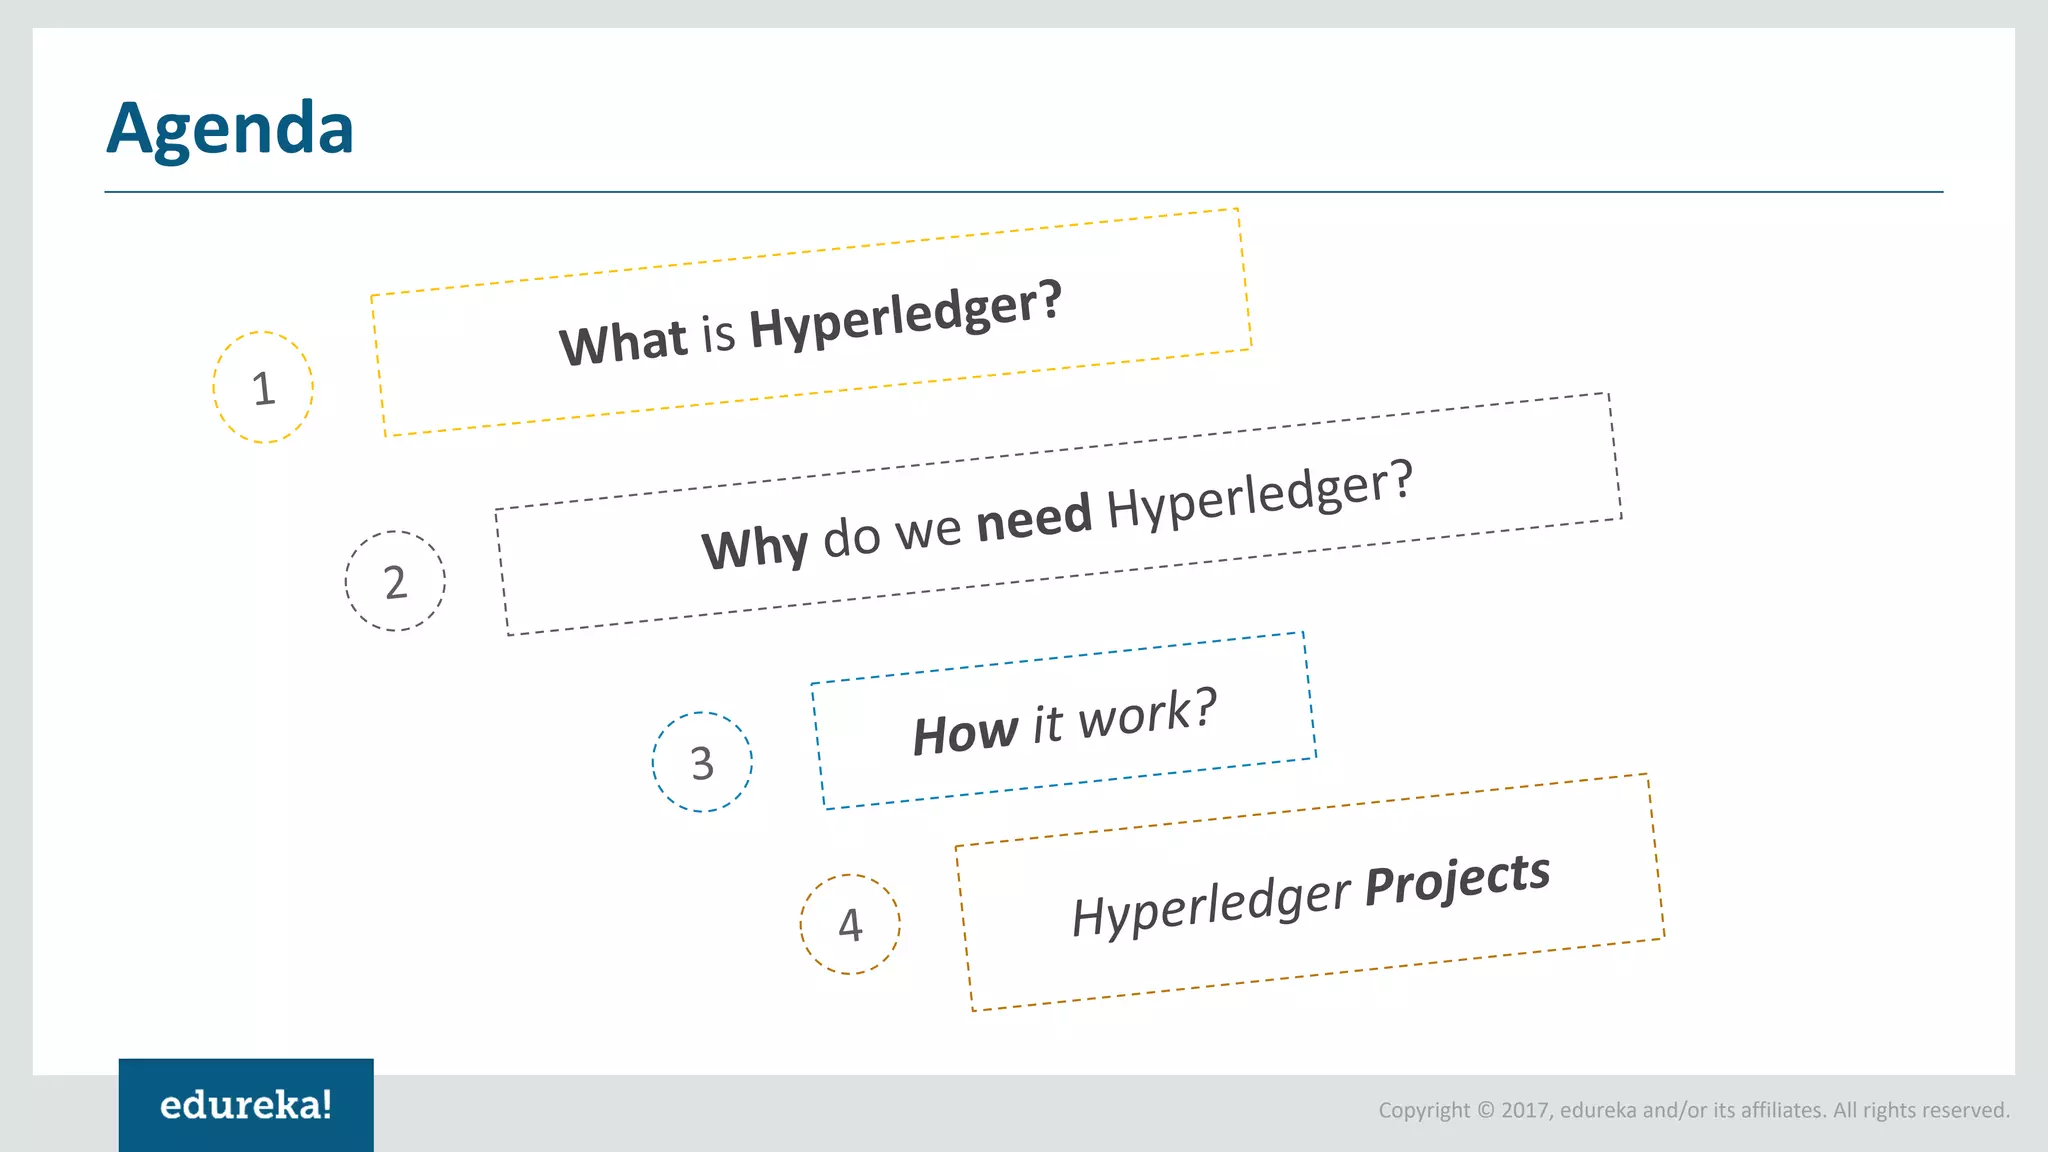The width and height of the screenshot is (2048, 1152).
Task: Click the gray dashed circle numbered 2
Action: click(395, 581)
